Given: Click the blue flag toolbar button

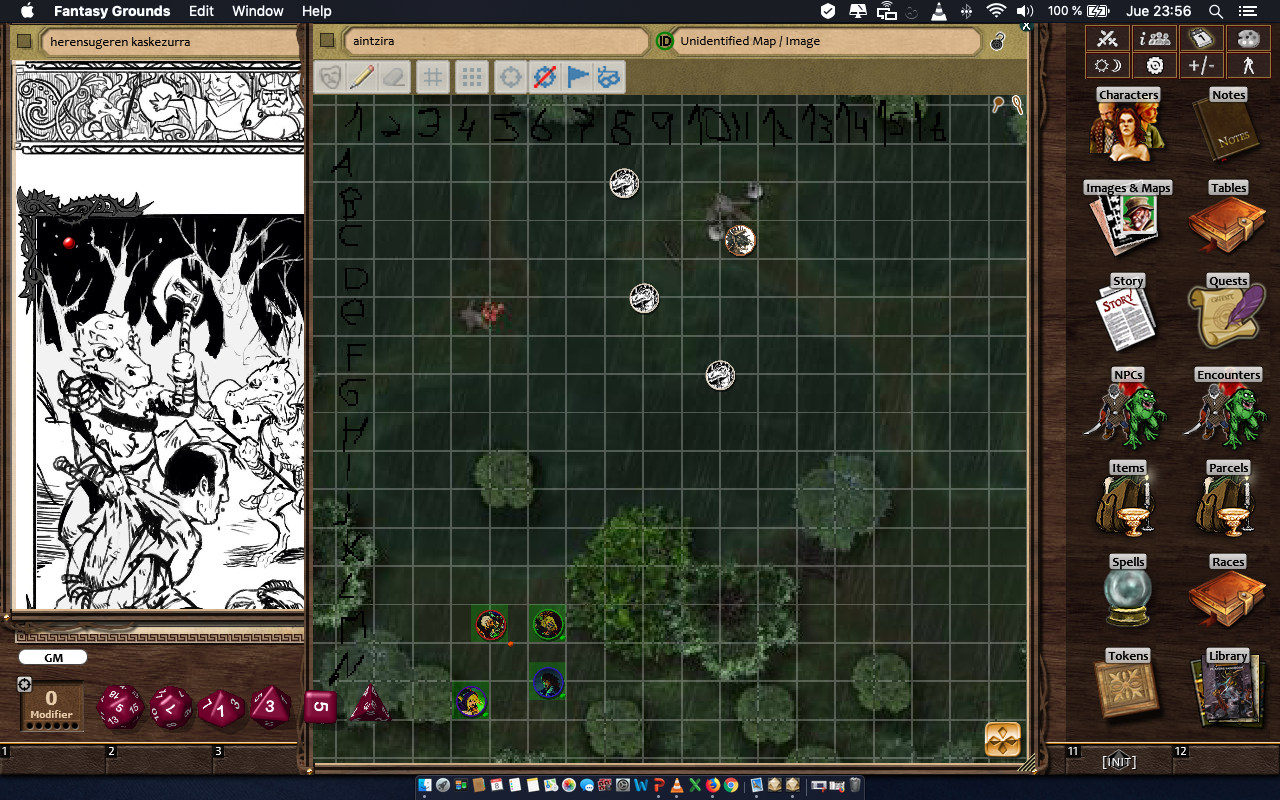Looking at the screenshot, I should coord(577,76).
